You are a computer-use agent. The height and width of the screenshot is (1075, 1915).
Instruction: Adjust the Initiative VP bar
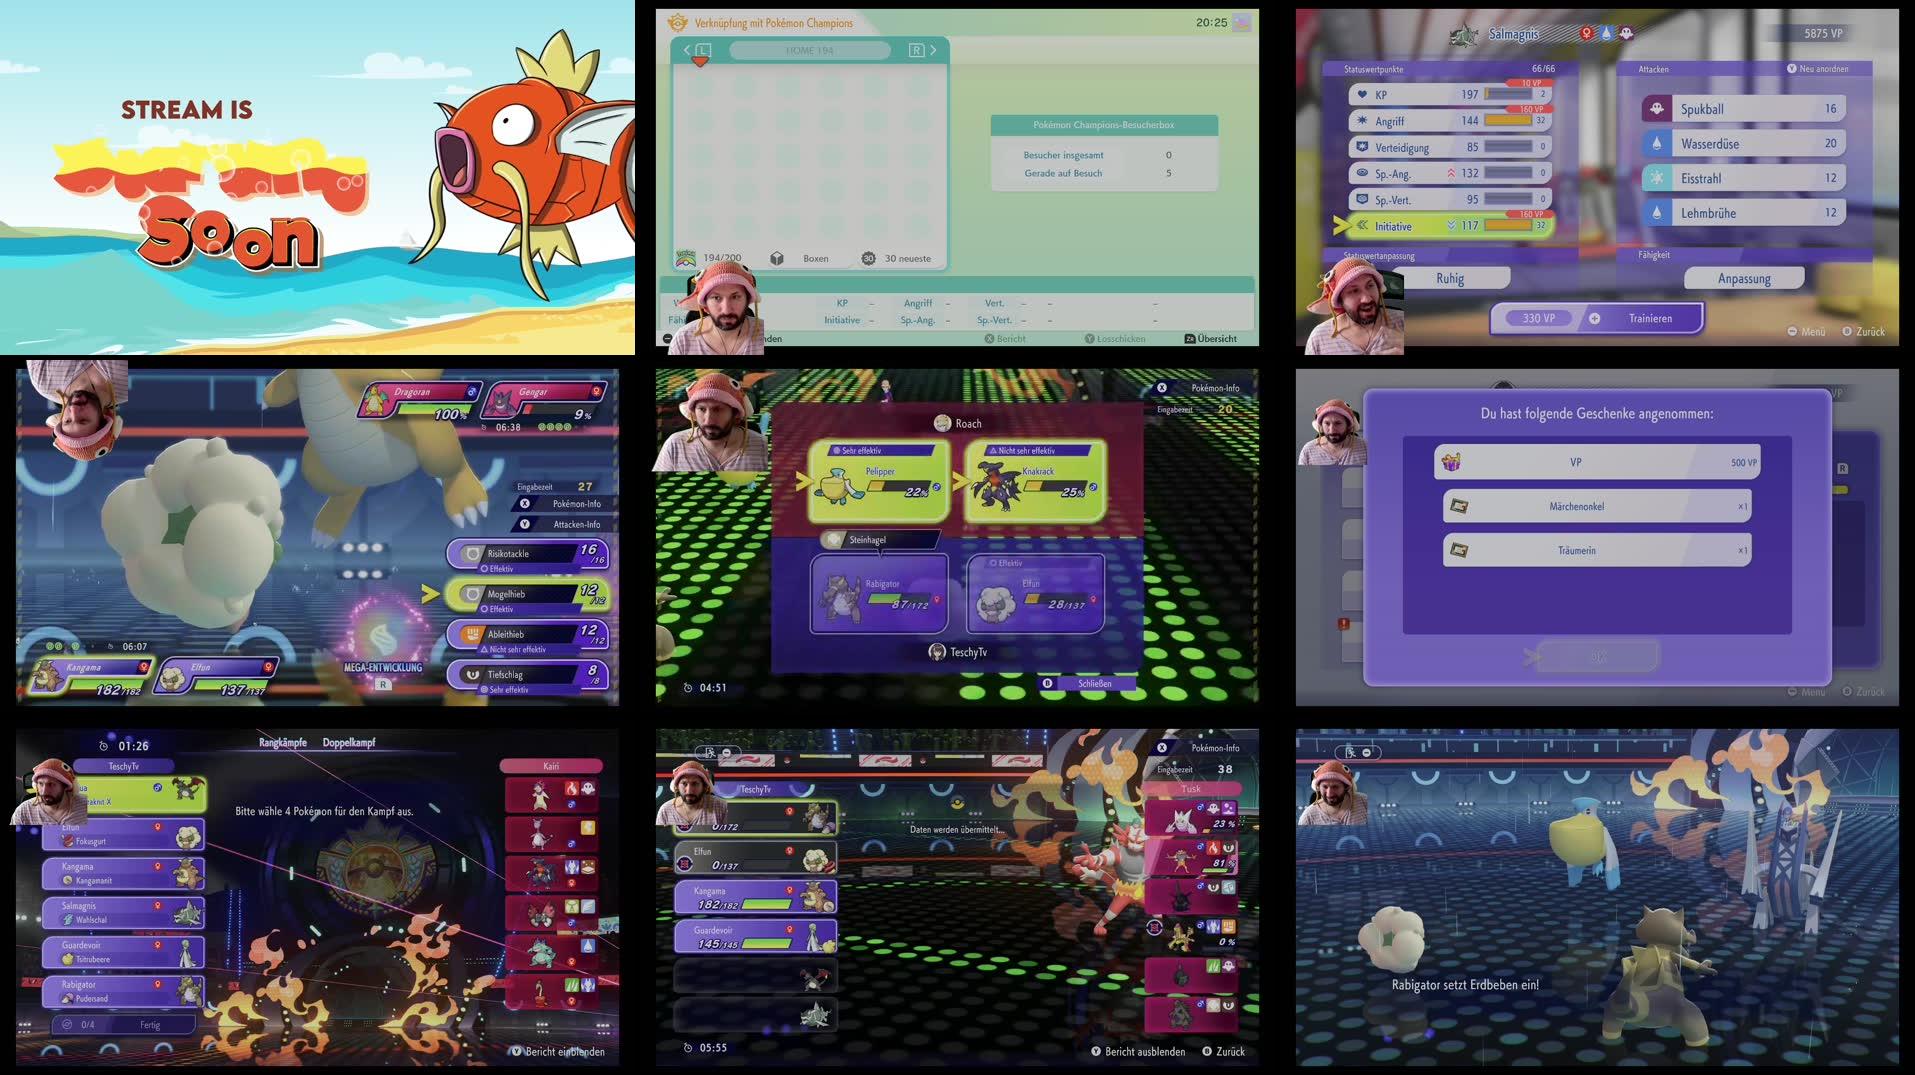[1509, 225]
